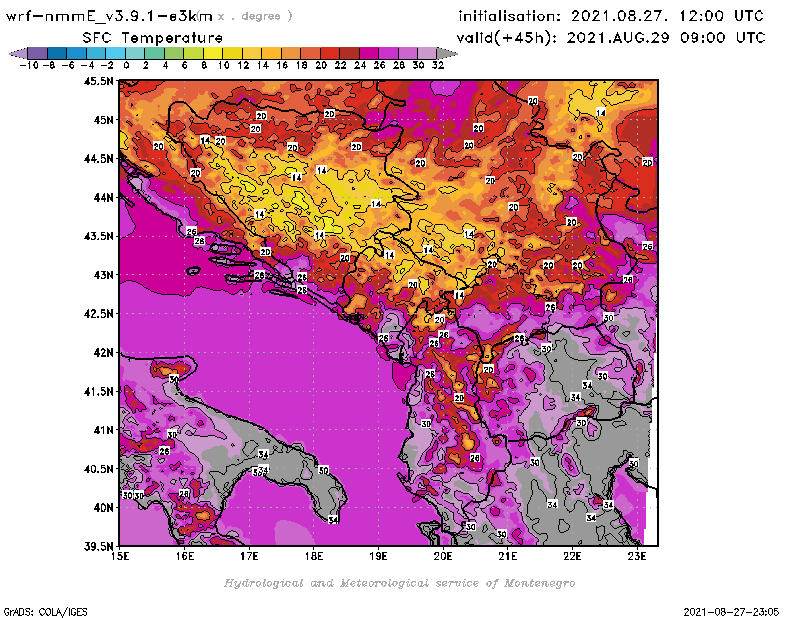Select the legend swatch between -4 and -2
This screenshot has width=800, height=618.
(x=96, y=53)
